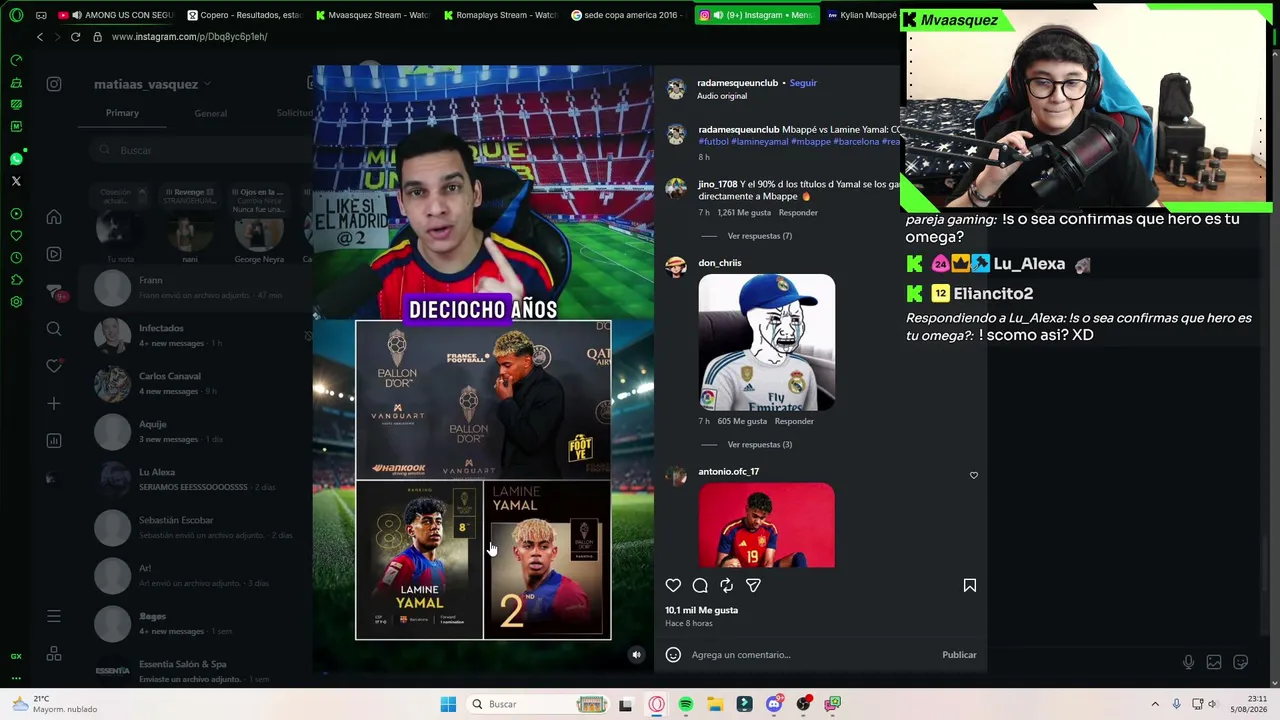Viewport: 1280px width, 720px height.
Task: Open don_chriis profile name
Action: tap(720, 263)
